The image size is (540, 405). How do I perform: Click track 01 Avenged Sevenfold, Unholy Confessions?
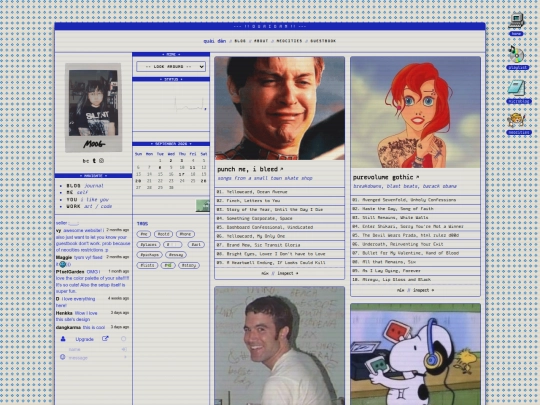(x=415, y=200)
